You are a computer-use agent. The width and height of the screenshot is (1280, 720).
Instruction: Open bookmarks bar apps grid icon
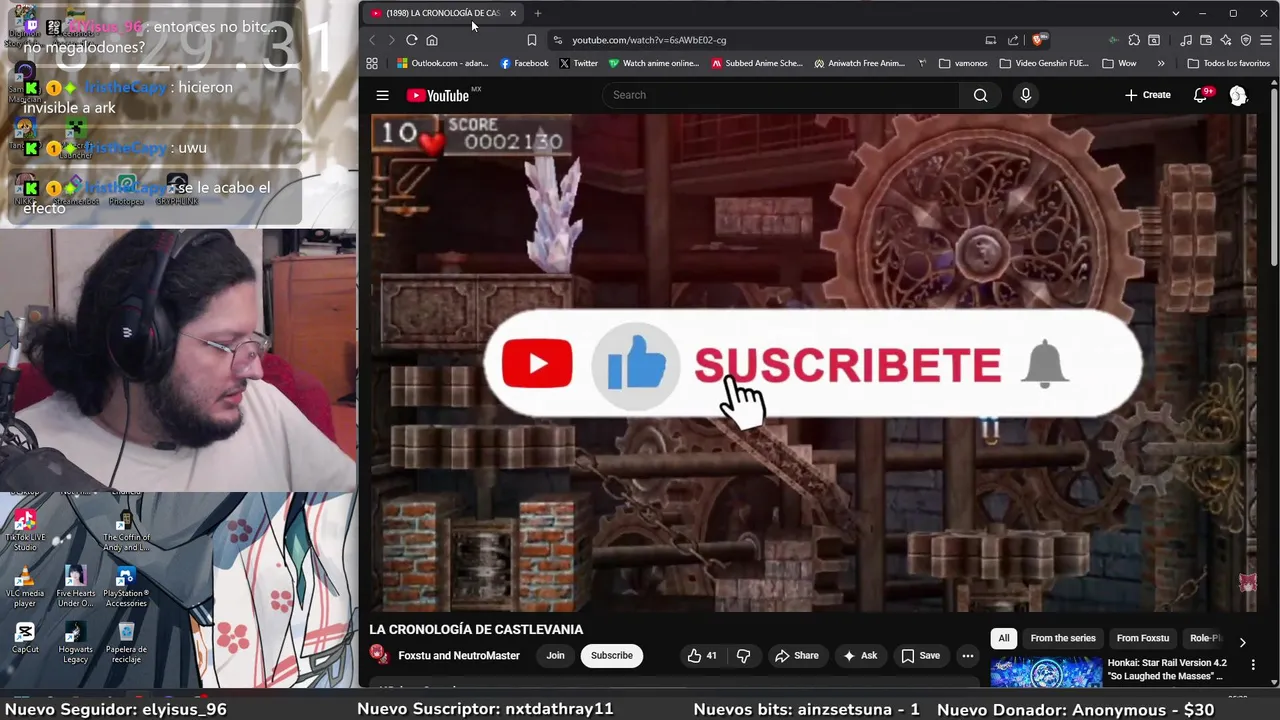point(372,63)
